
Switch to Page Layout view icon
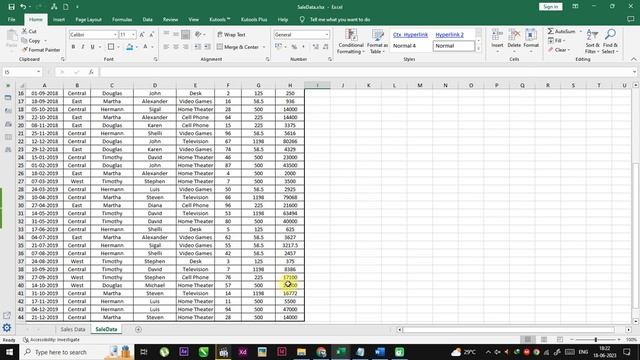coord(544,340)
